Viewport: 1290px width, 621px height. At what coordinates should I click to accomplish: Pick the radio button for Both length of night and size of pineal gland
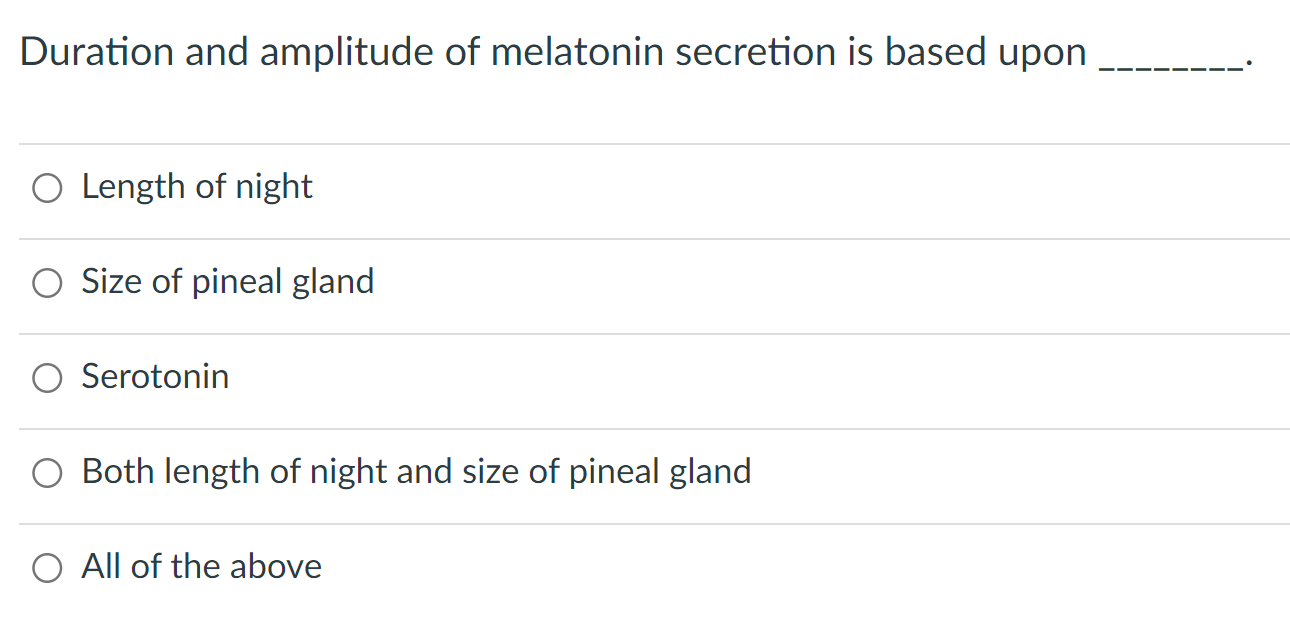47,473
